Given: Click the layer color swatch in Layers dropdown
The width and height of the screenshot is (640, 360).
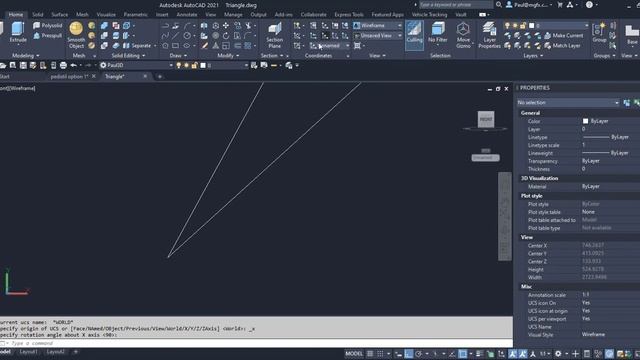Looking at the screenshot, I should [531, 25].
